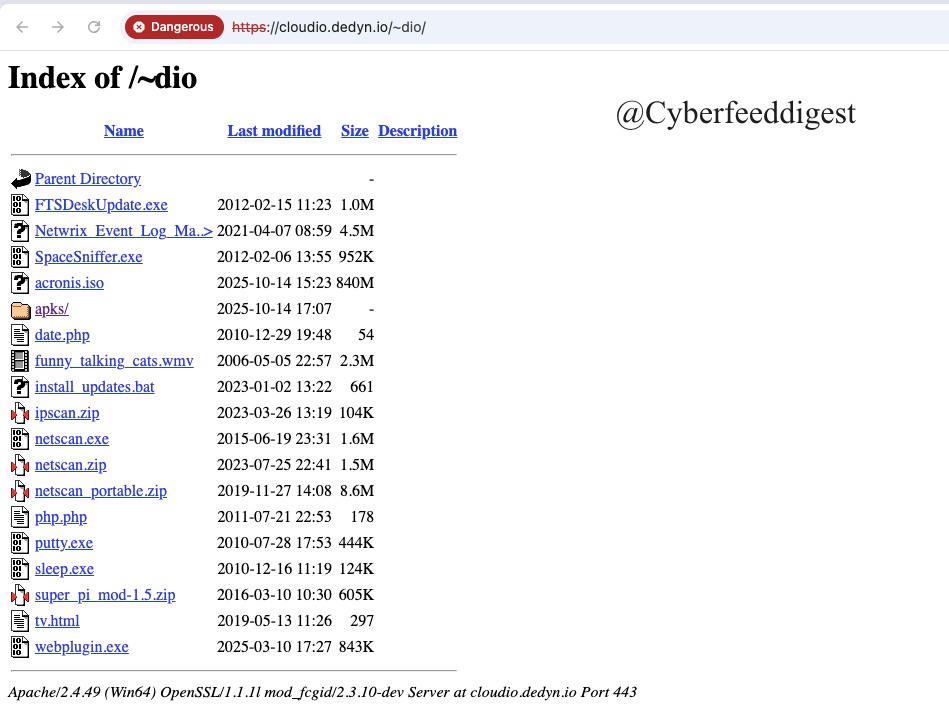
Task: Click the browser back arrow
Action: [22, 27]
